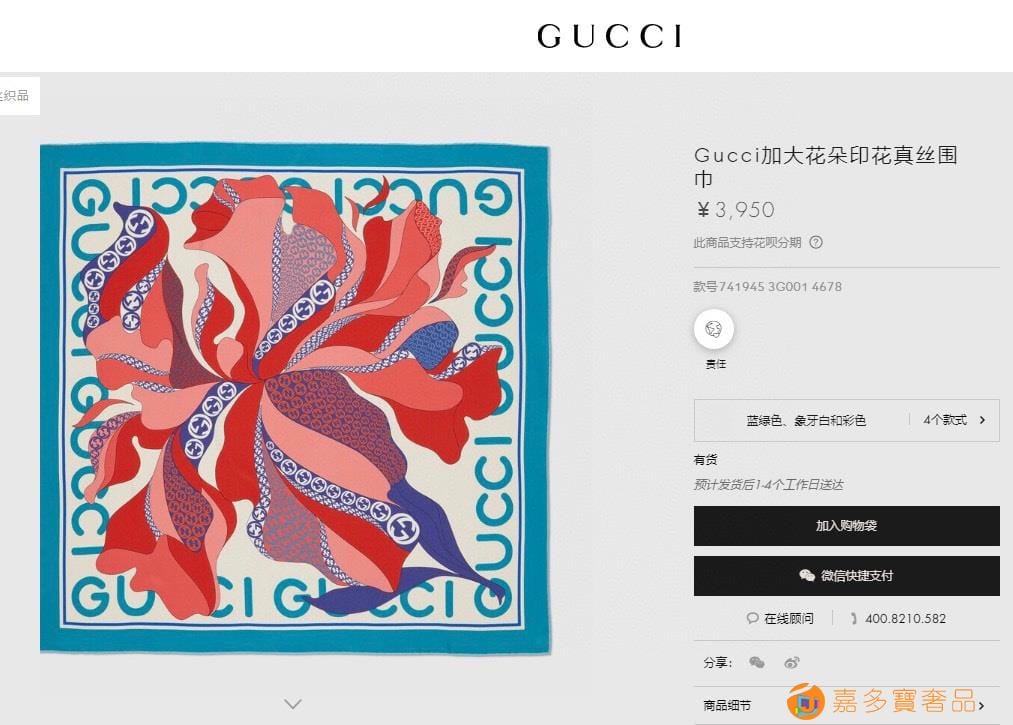Click the 嘉多寶奢品 watermark logo icon

pyautogui.click(x=806, y=702)
